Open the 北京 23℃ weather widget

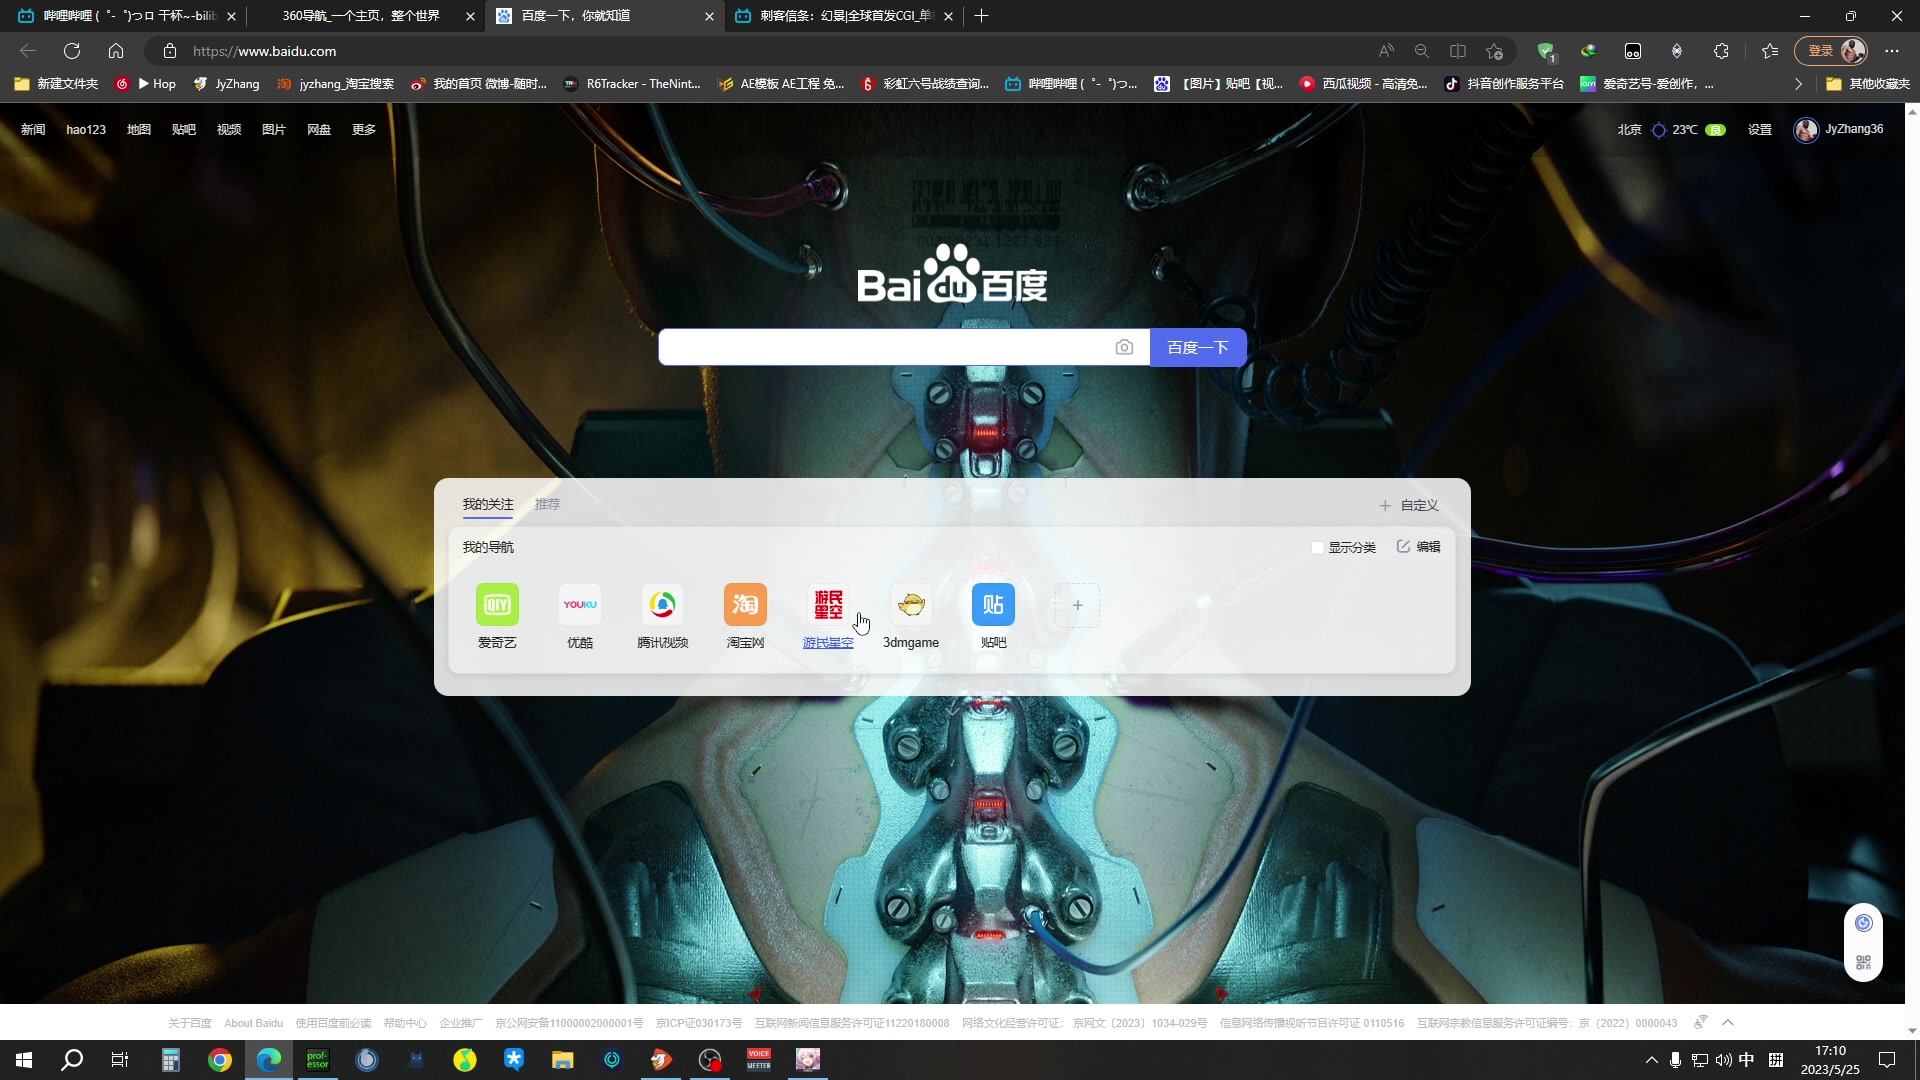(1671, 130)
